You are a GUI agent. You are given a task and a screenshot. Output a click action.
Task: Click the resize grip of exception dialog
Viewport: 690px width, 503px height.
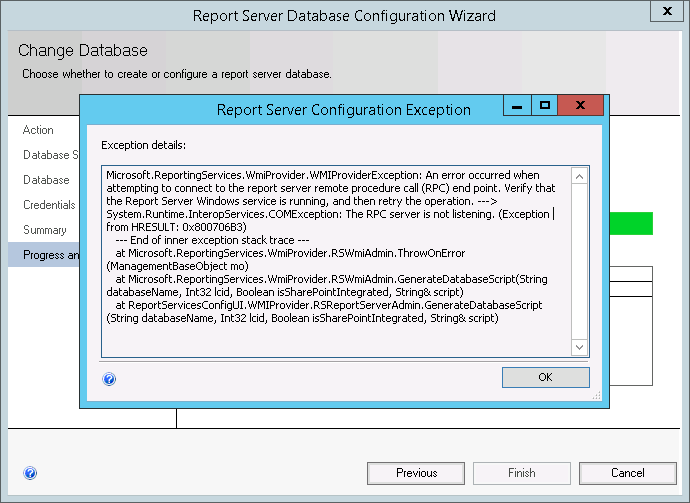[597, 396]
